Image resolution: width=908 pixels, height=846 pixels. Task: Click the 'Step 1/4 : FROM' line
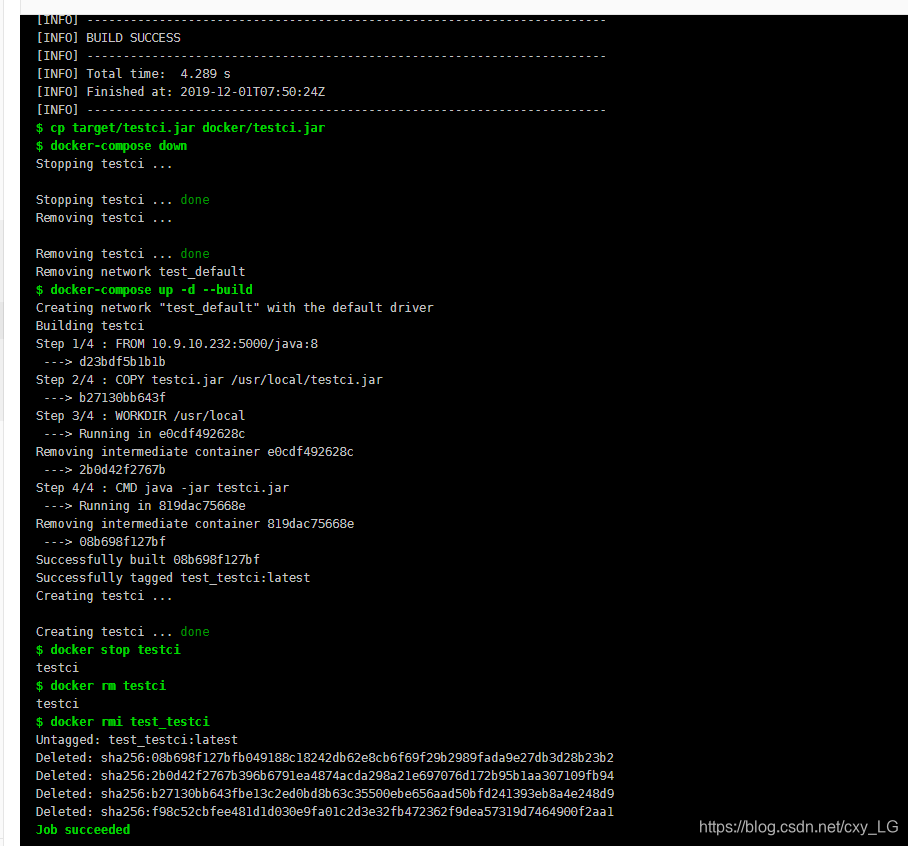(x=177, y=344)
